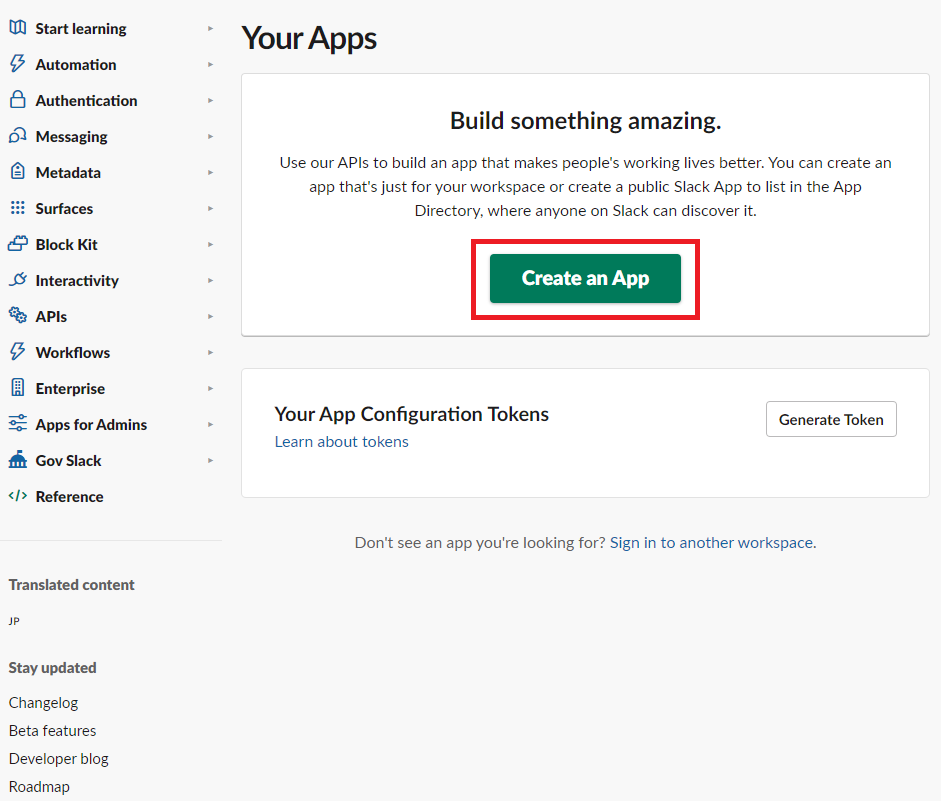
Task: Expand the Interactivity section arrow
Action: point(211,280)
